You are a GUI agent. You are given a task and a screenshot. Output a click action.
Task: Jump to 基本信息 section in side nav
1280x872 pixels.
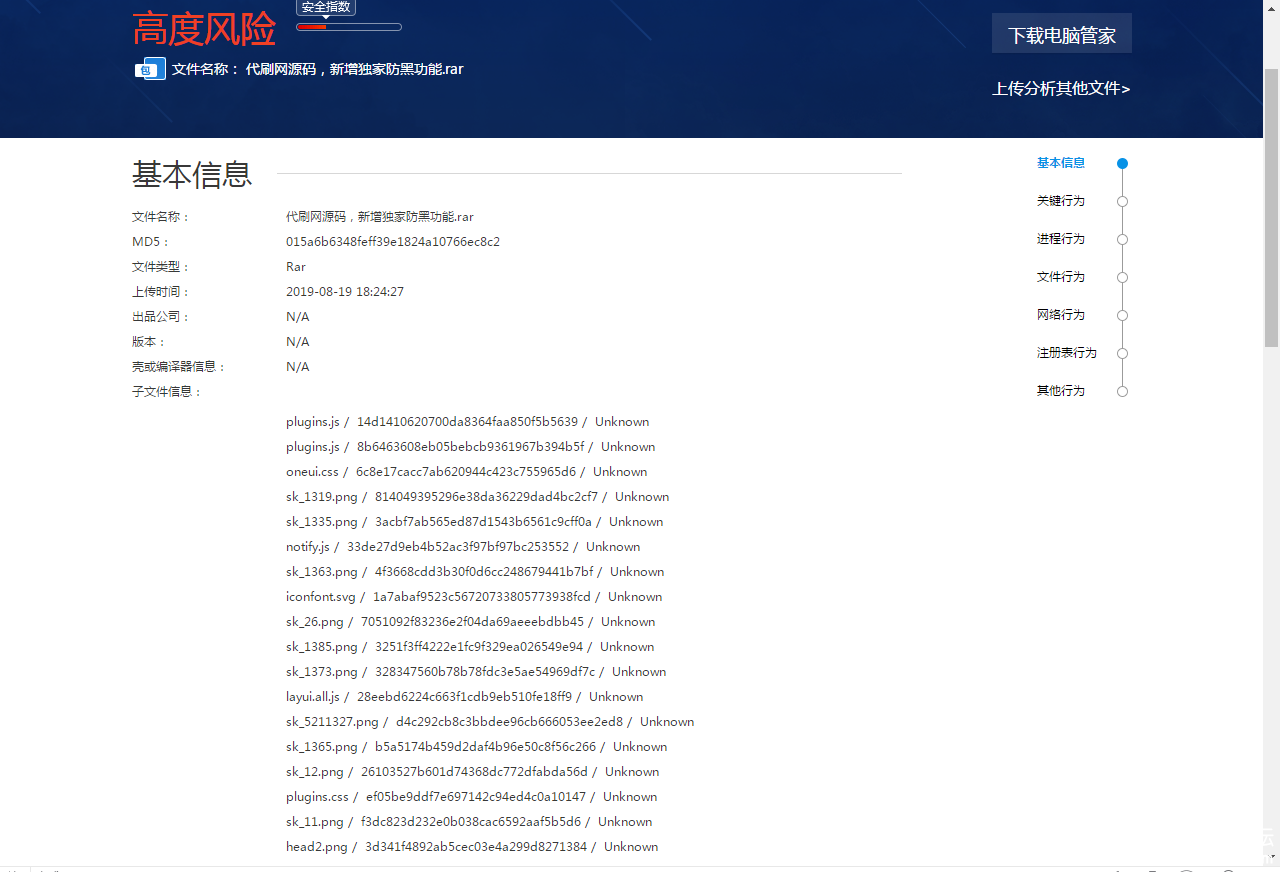1061,163
